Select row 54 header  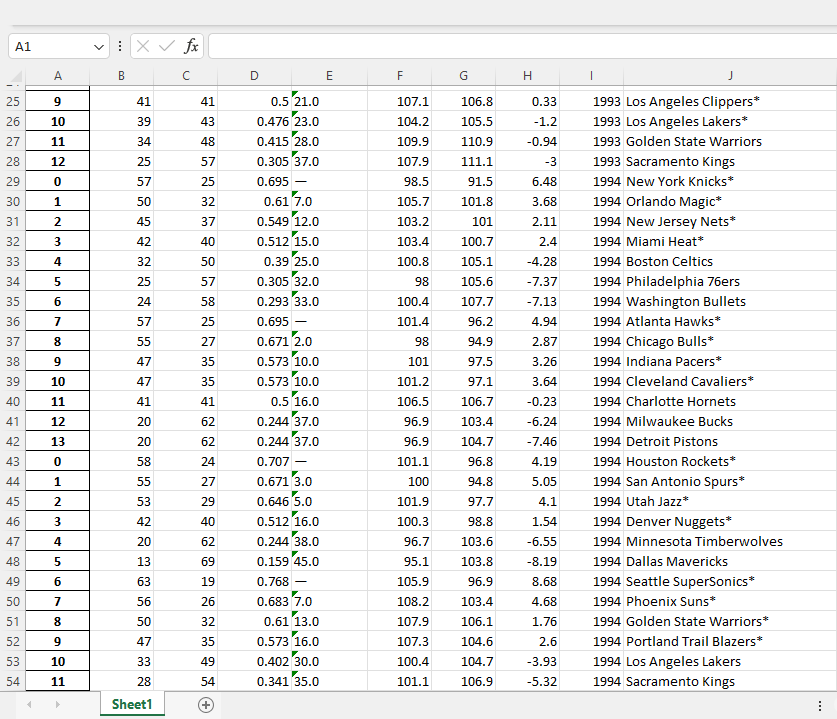tap(13, 681)
